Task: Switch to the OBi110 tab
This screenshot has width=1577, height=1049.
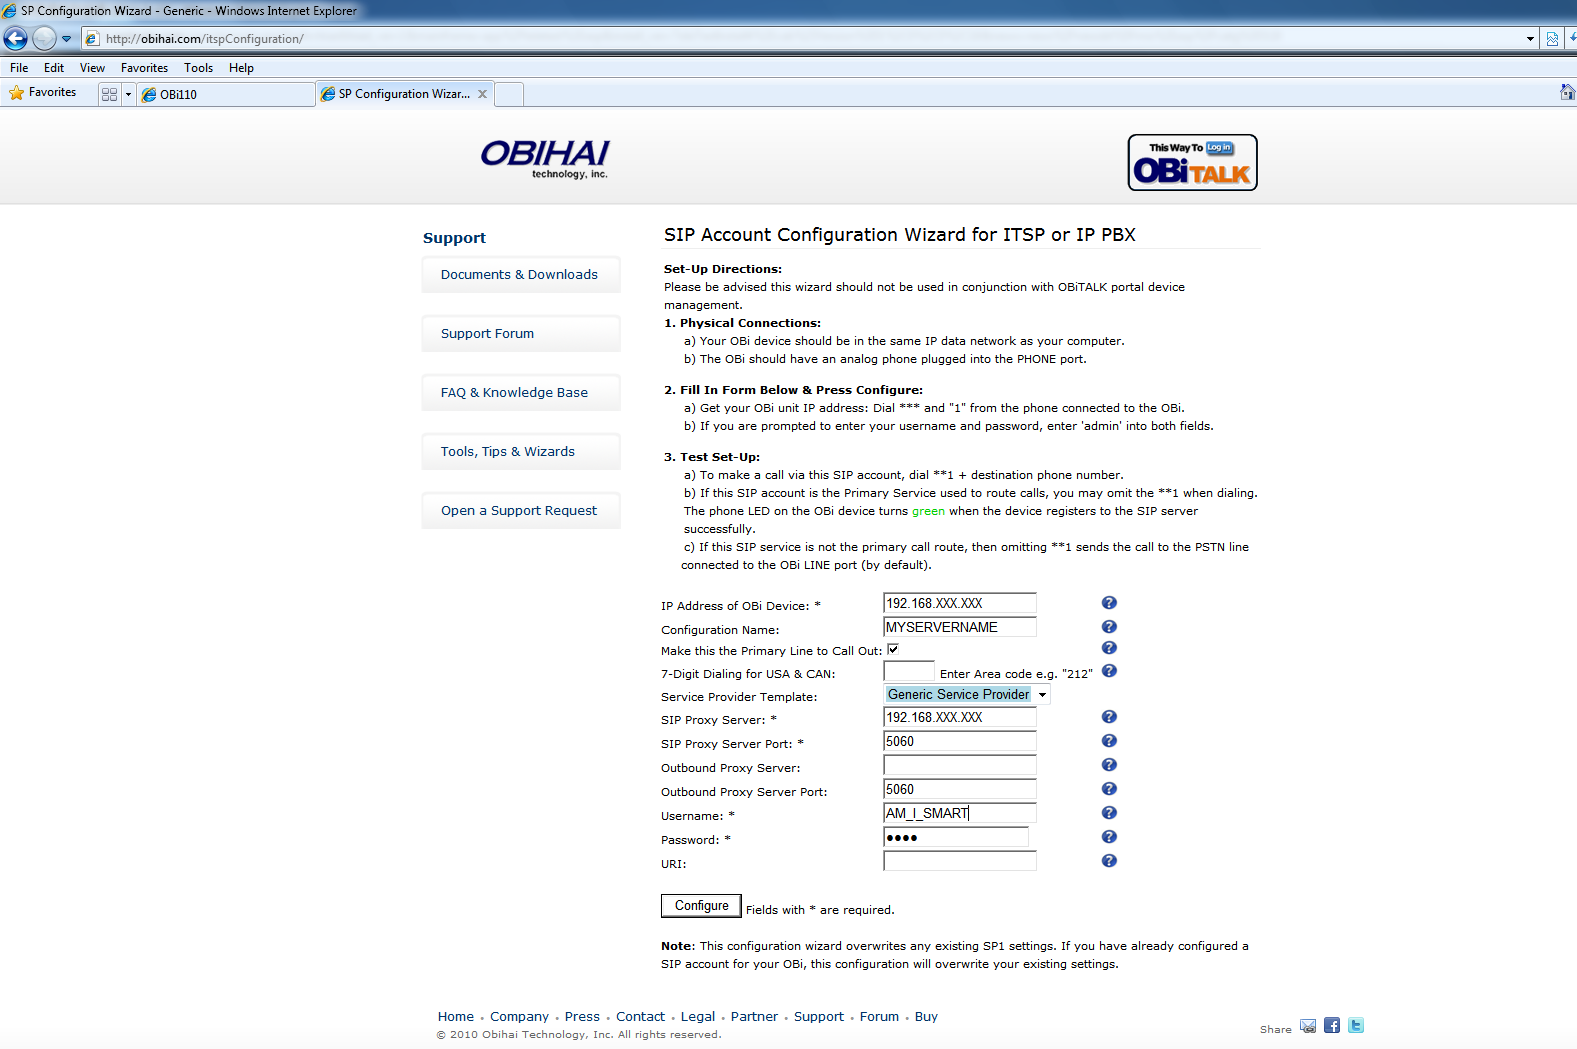Action: [x=226, y=94]
